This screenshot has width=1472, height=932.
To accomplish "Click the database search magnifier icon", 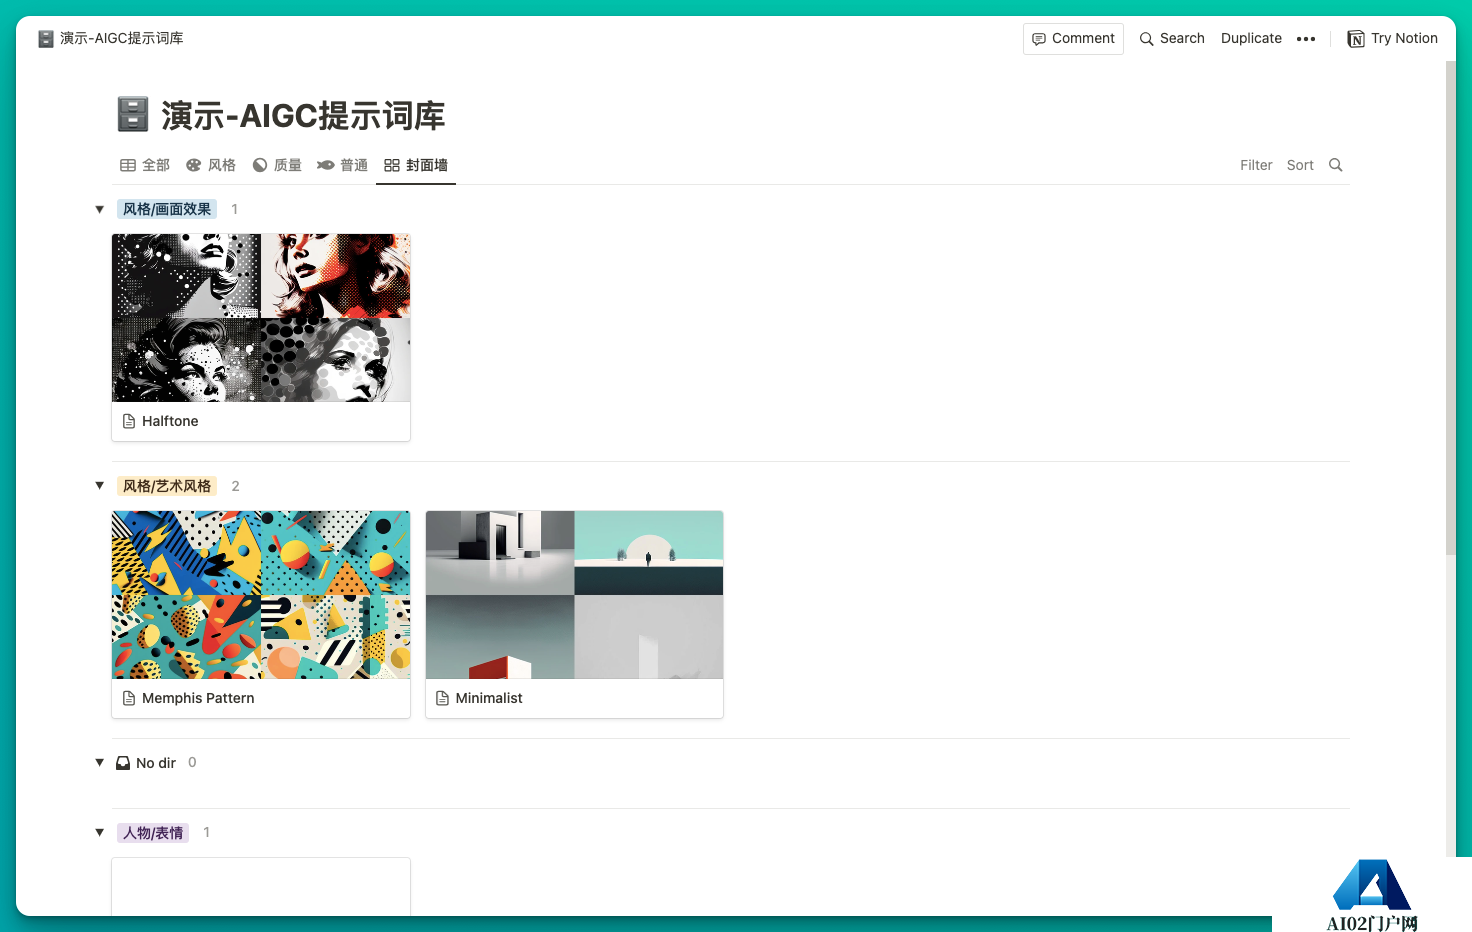I will pyautogui.click(x=1335, y=165).
